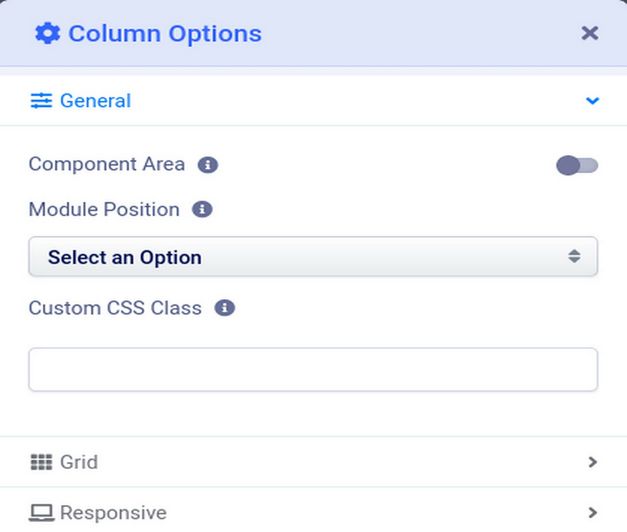Enable the Component Area toggle switch

point(577,165)
